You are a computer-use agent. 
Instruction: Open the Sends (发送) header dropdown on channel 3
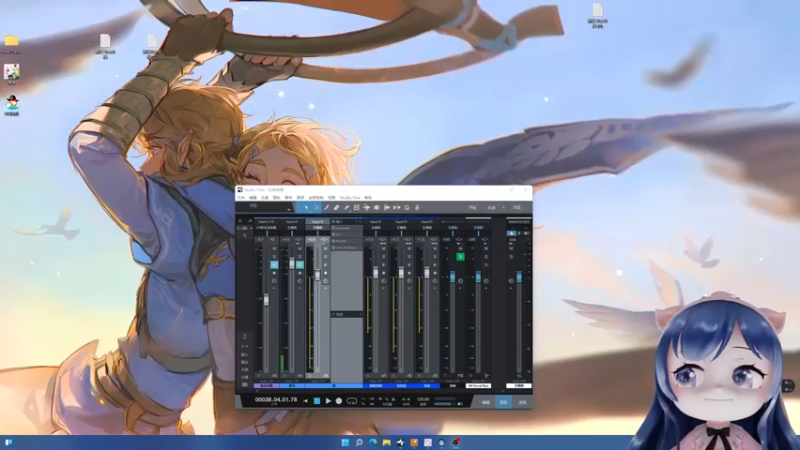360,314
